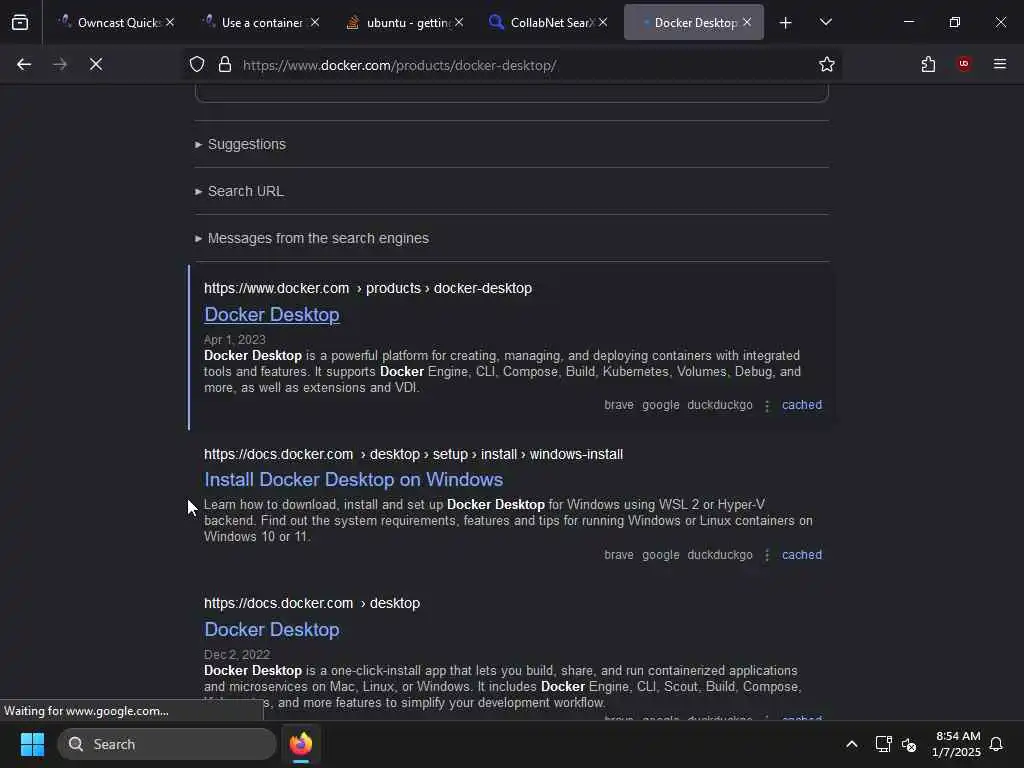Expand Messages from the search engines
The image size is (1024, 768).
(312, 238)
